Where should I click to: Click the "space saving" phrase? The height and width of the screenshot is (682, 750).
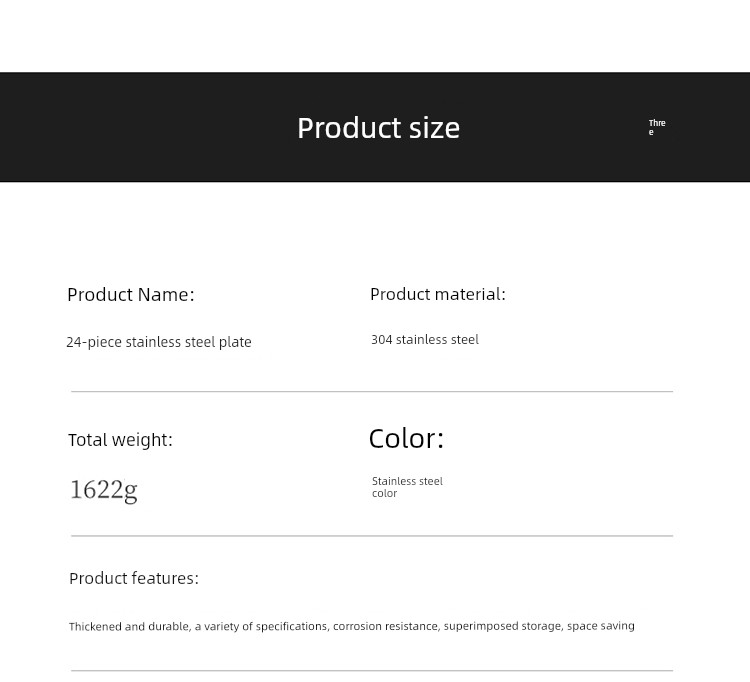click(600, 627)
